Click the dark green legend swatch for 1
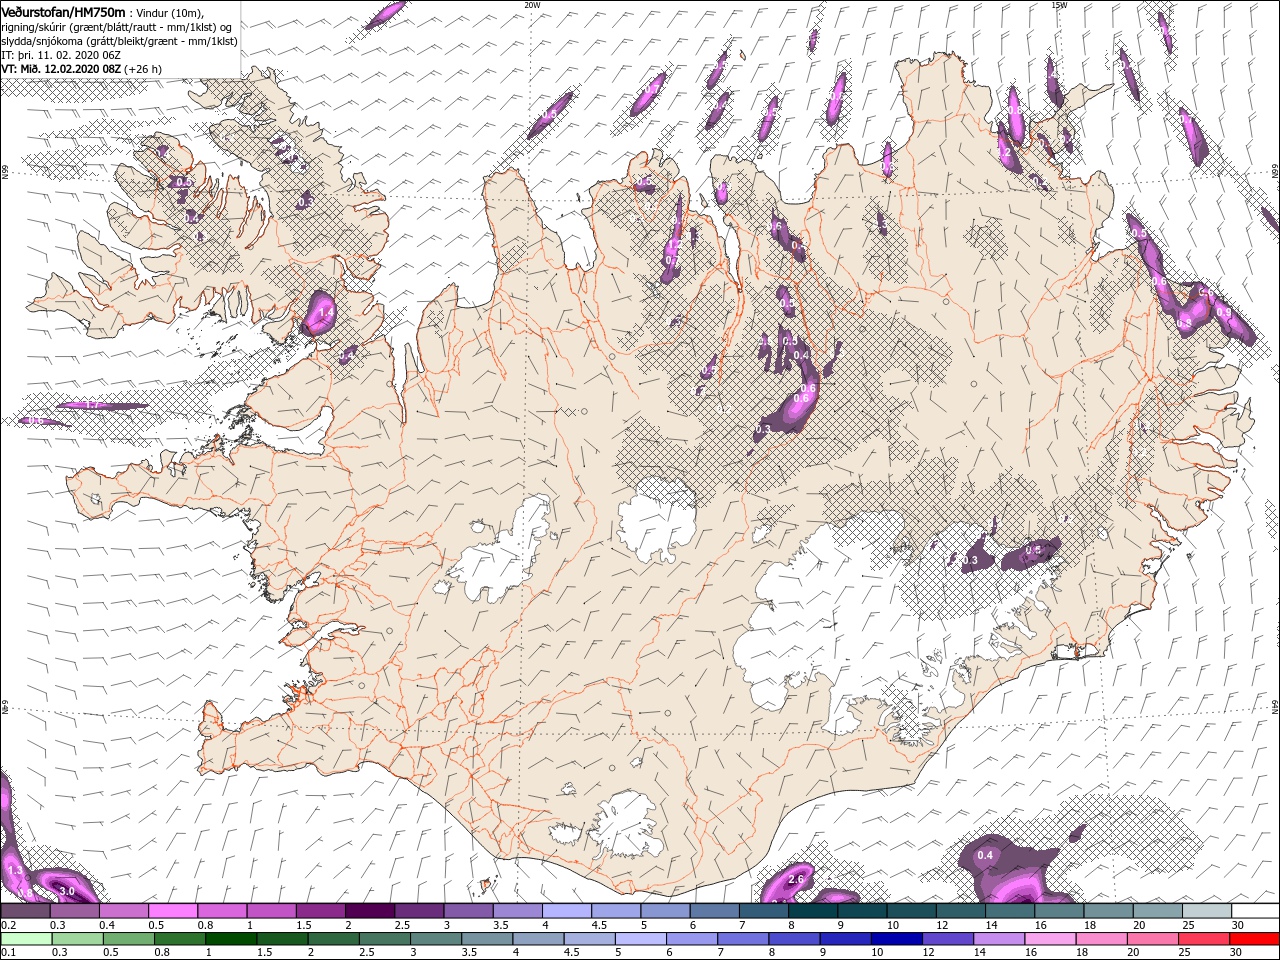This screenshot has width=1280, height=960. [231, 939]
